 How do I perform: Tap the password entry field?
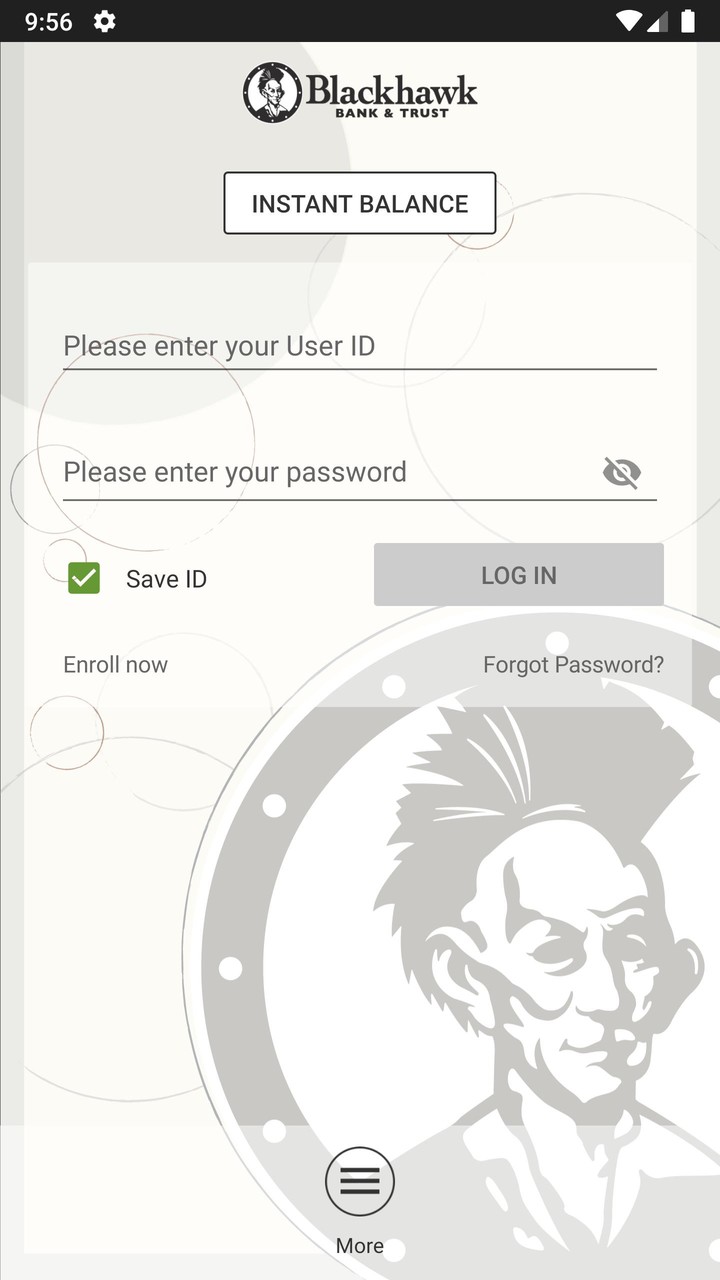(300, 472)
